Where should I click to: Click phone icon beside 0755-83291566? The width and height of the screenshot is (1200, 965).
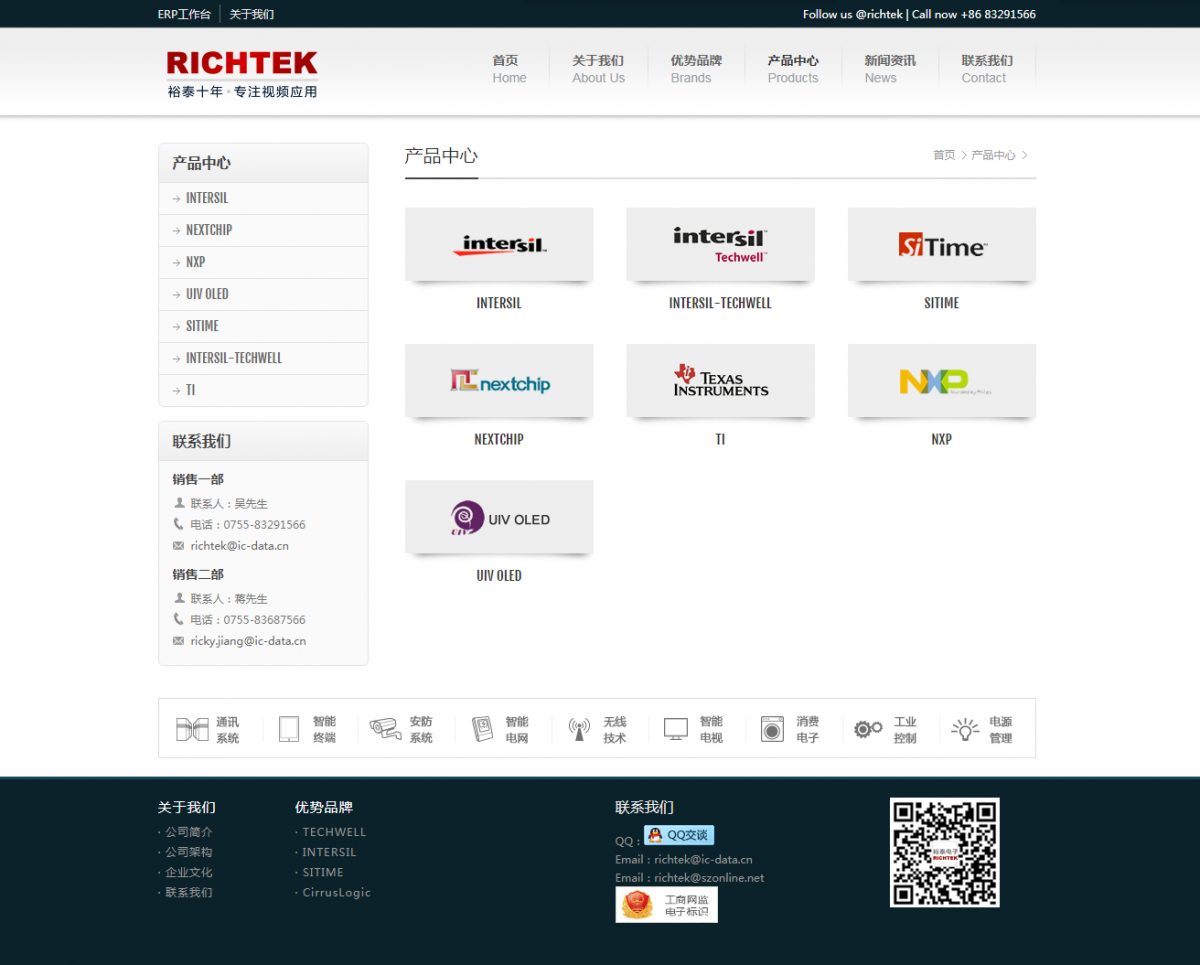pos(179,524)
